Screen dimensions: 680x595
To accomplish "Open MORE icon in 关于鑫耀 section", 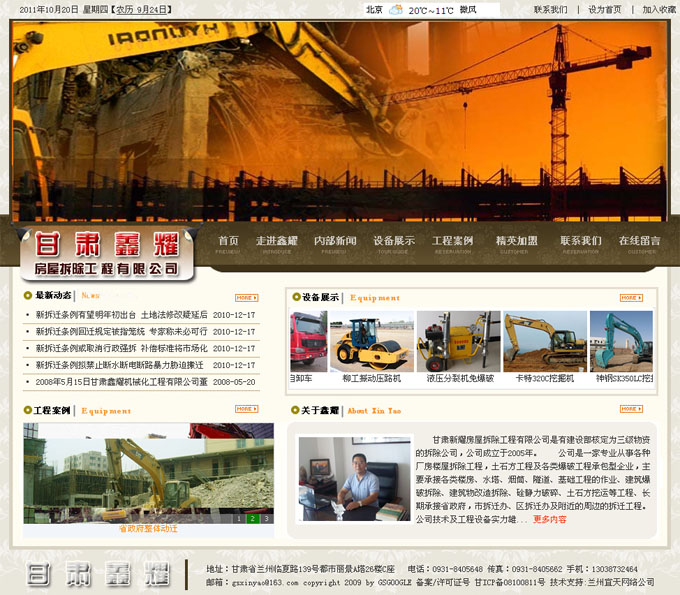I will (x=630, y=409).
